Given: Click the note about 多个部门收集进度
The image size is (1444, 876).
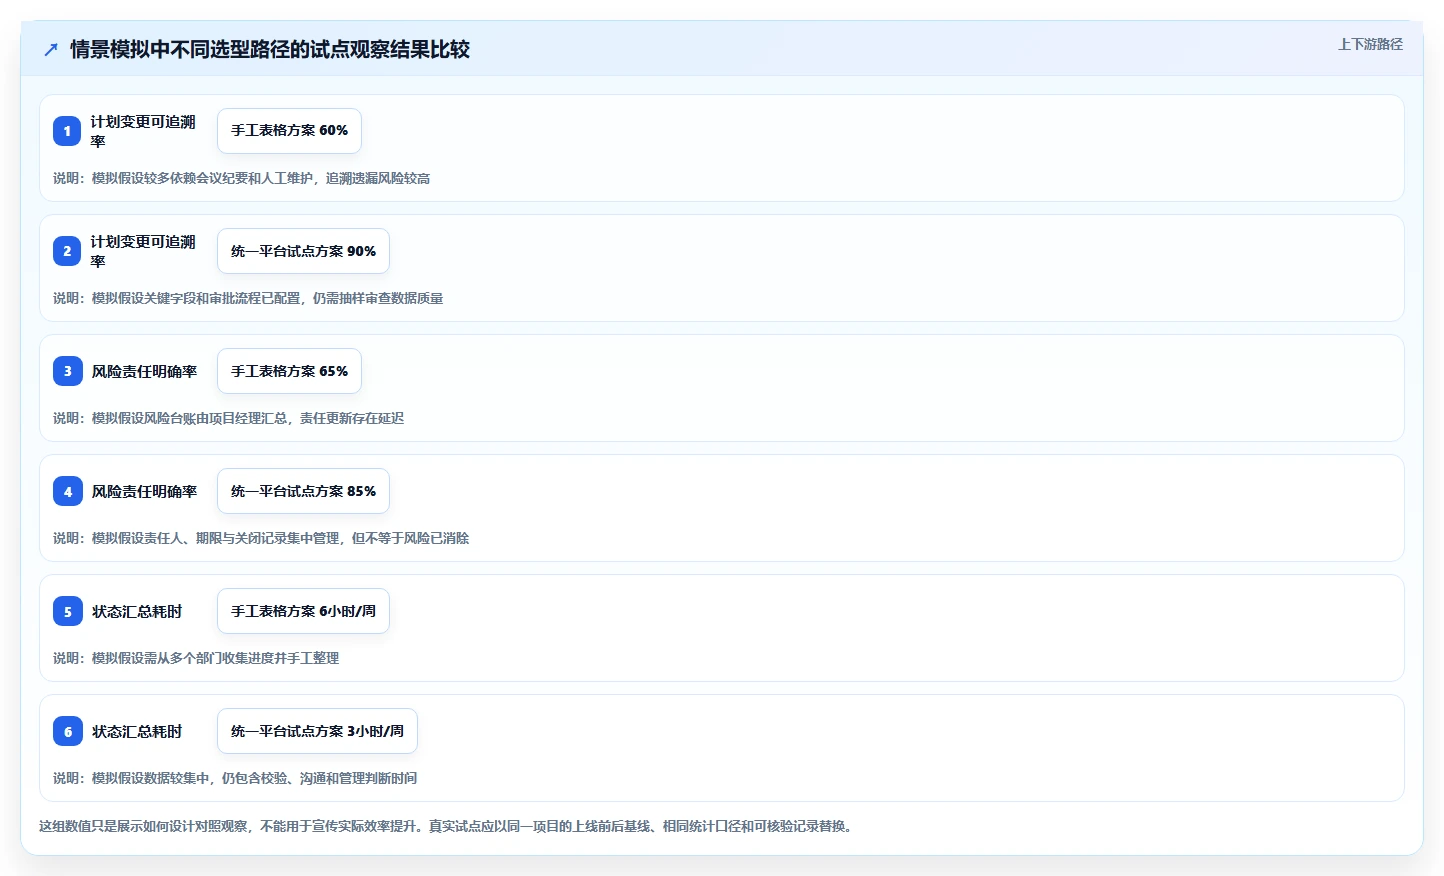Looking at the screenshot, I should coord(196,658).
